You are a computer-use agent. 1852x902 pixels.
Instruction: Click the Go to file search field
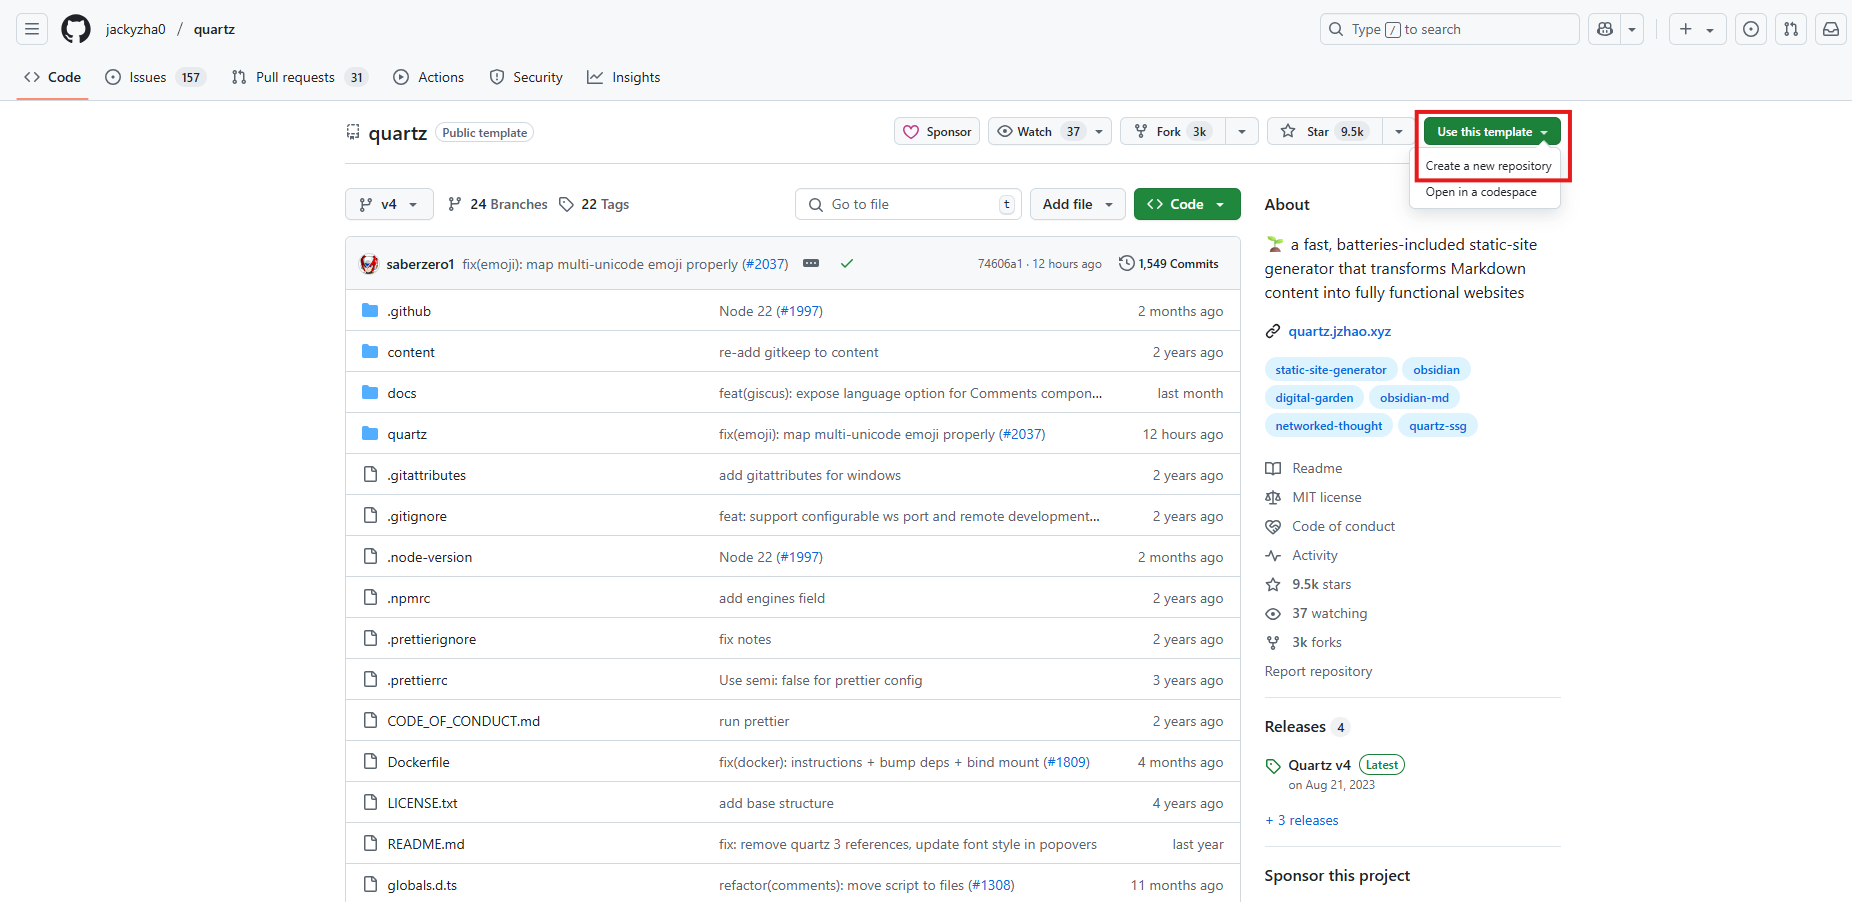coord(908,204)
